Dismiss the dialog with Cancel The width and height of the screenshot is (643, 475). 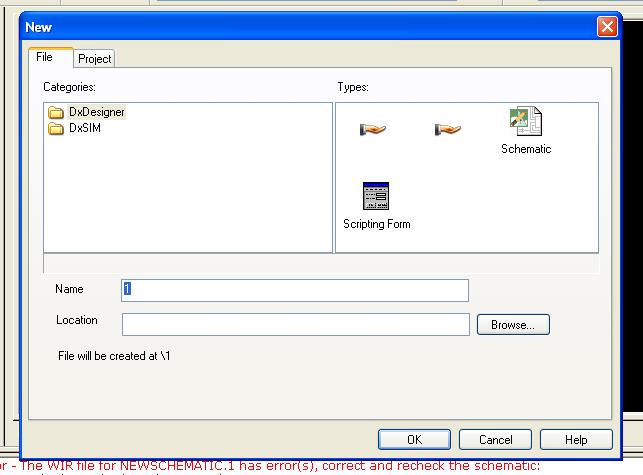click(495, 440)
